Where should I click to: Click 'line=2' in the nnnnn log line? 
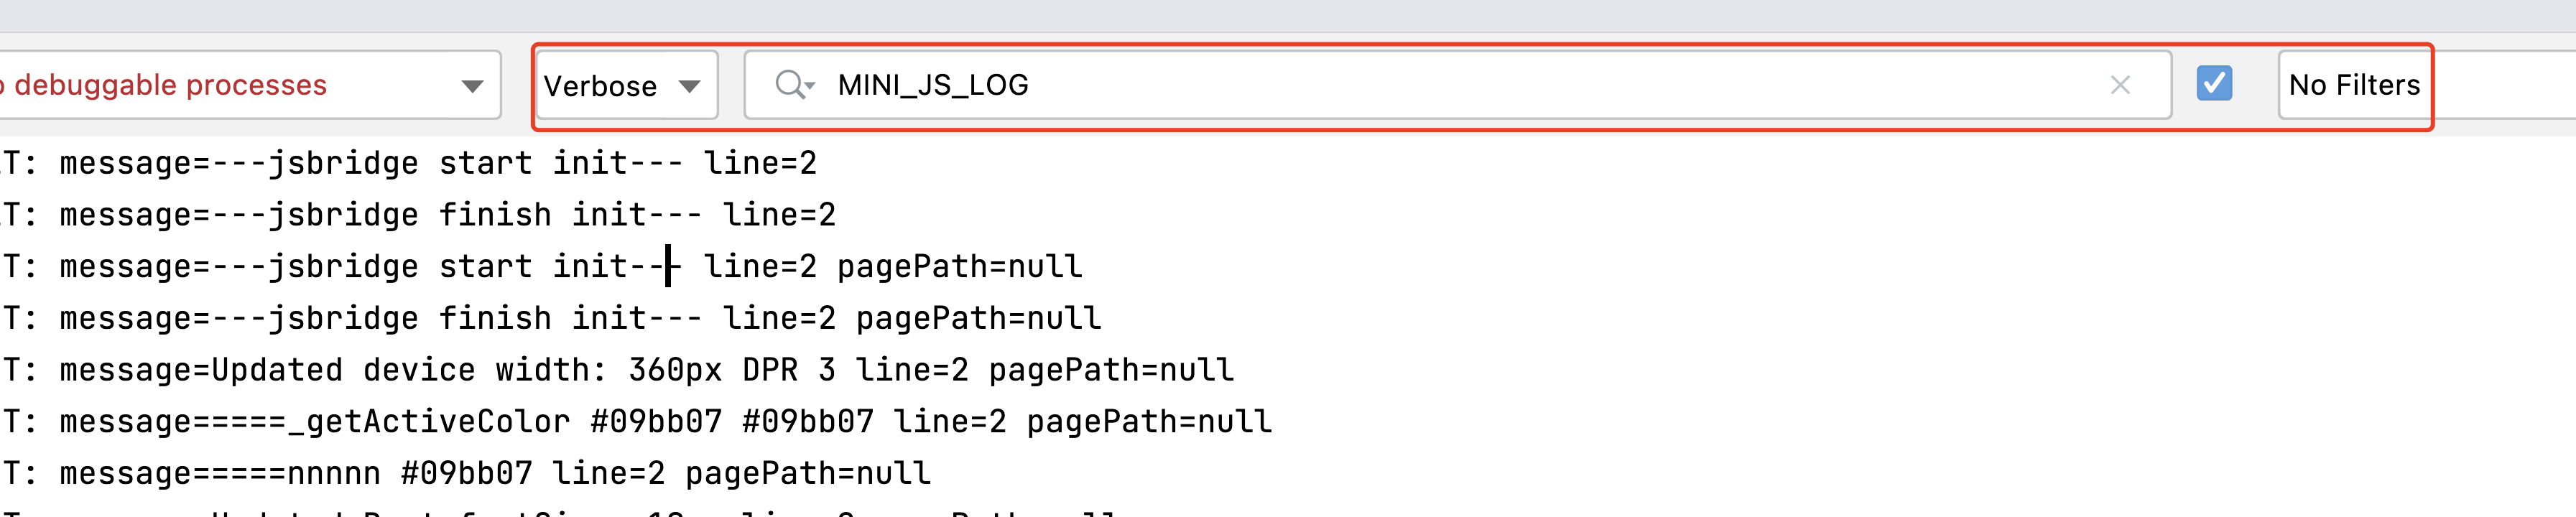pos(608,474)
